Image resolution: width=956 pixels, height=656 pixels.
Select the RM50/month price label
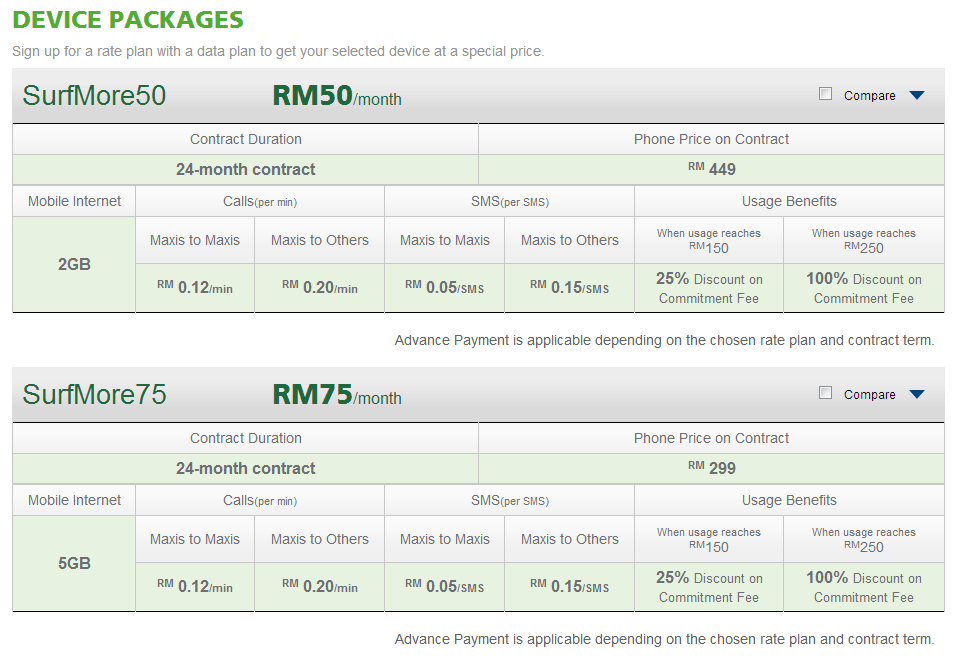click(x=337, y=96)
